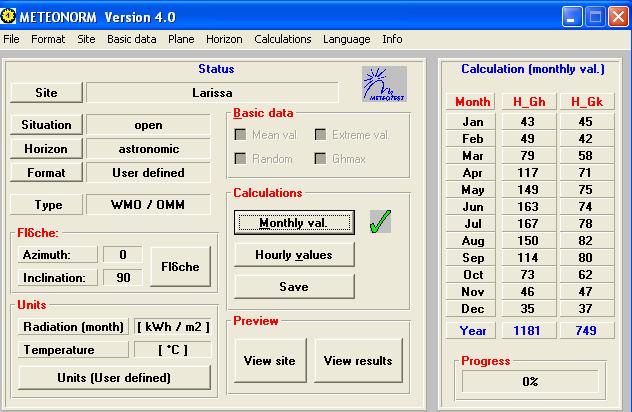Open the File menu
Screen dimensions: 632x412
11,39
